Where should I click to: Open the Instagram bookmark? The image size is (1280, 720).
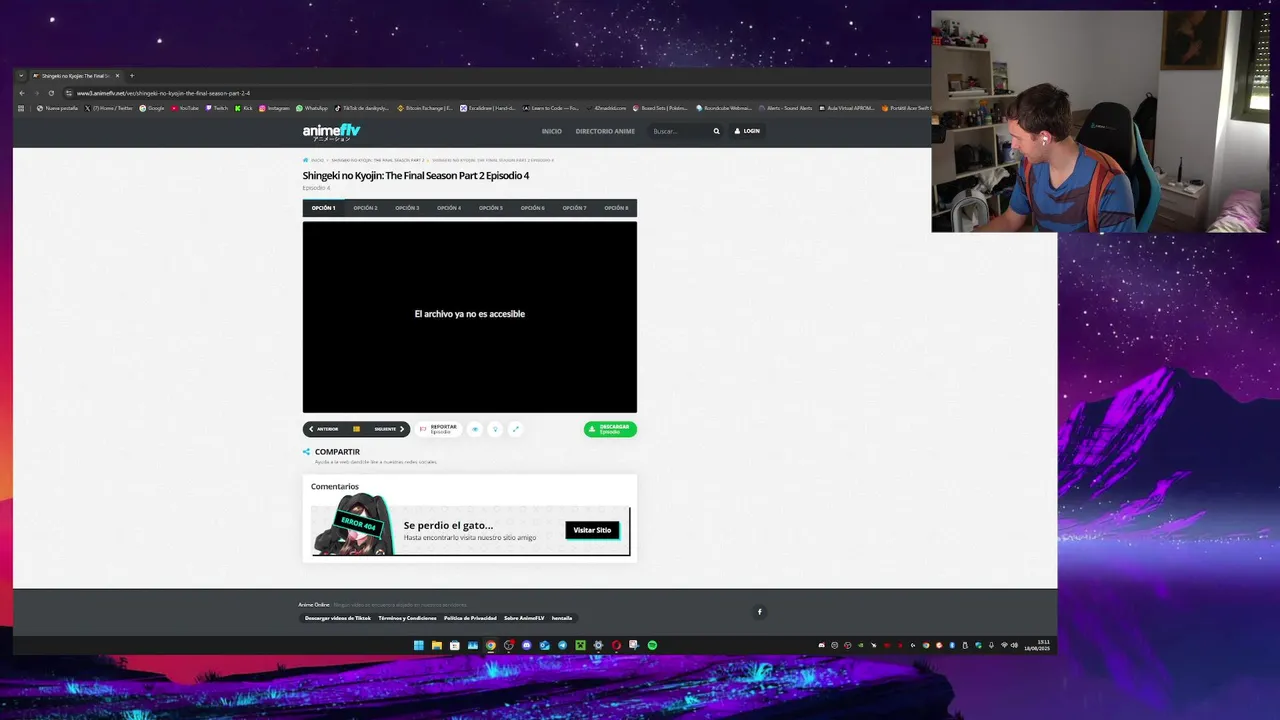pos(275,108)
